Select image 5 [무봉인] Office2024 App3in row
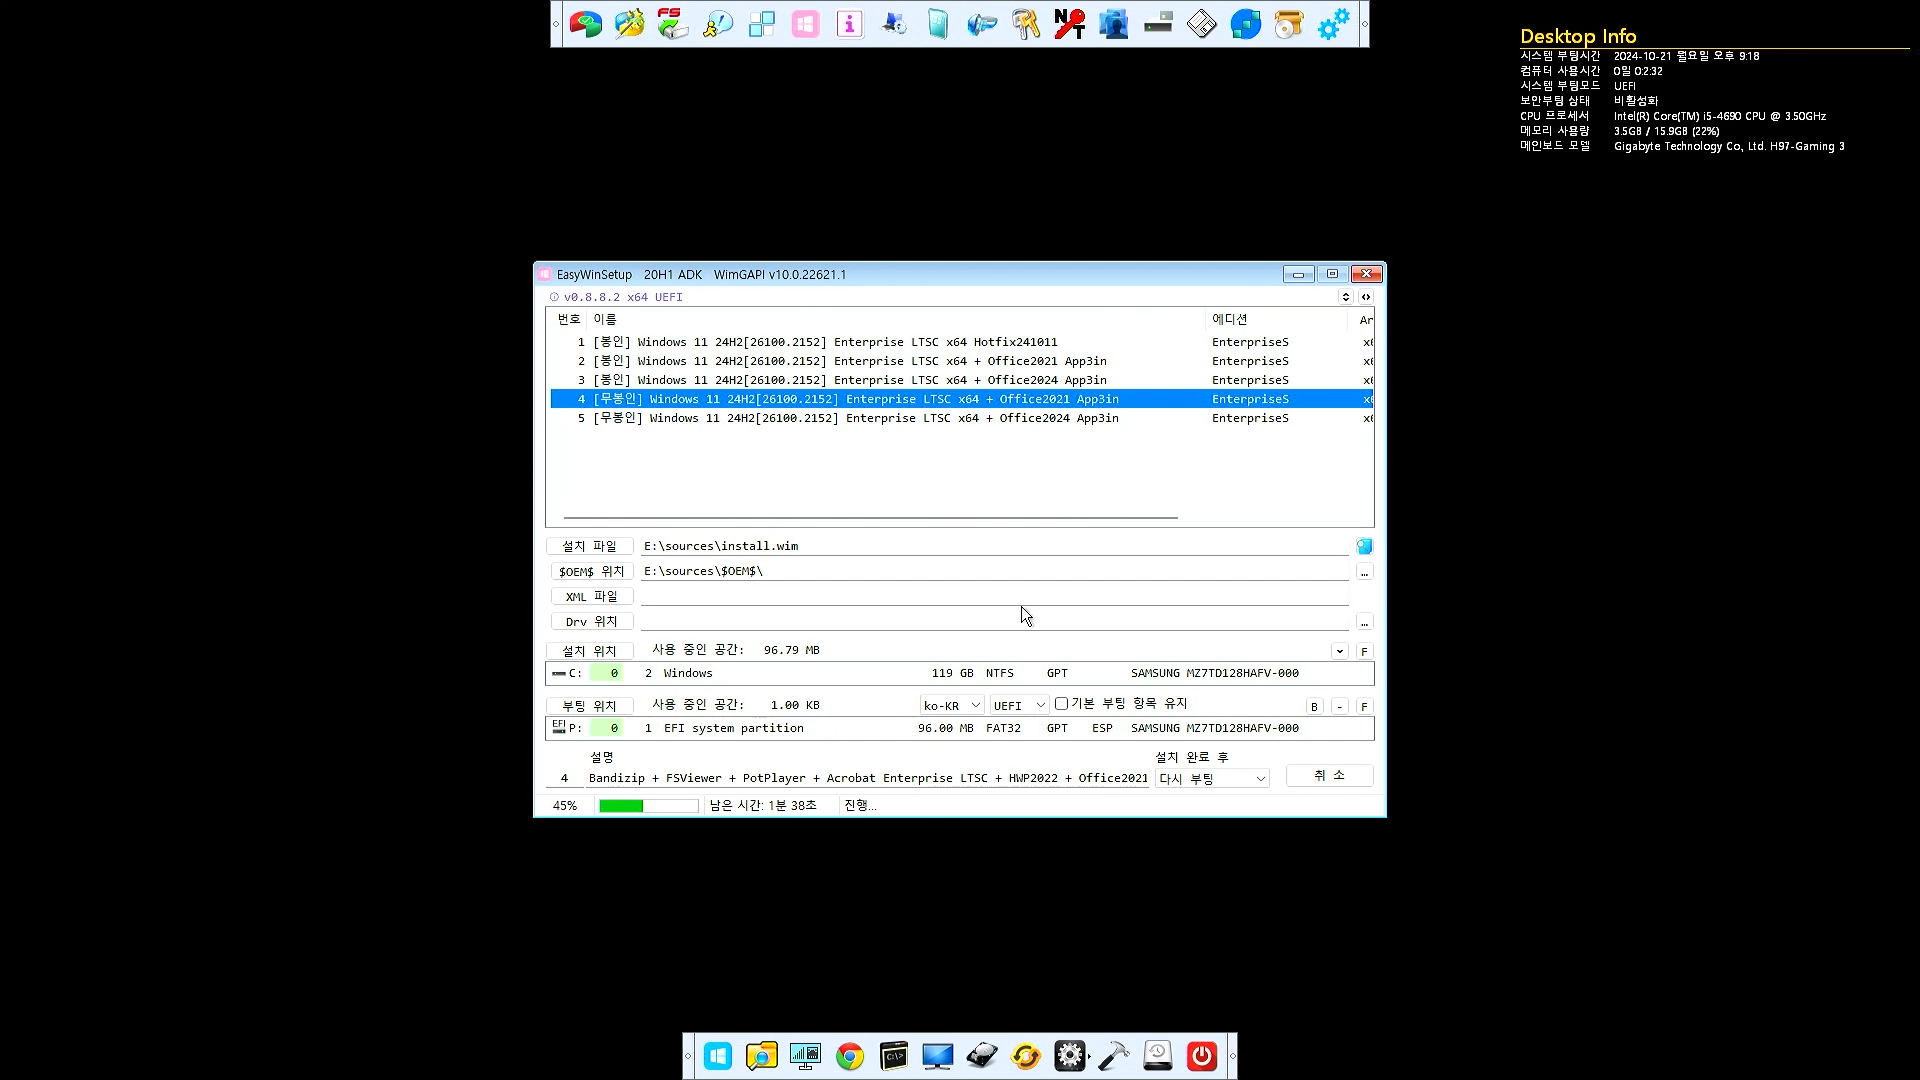This screenshot has width=1920, height=1080. pos(961,418)
